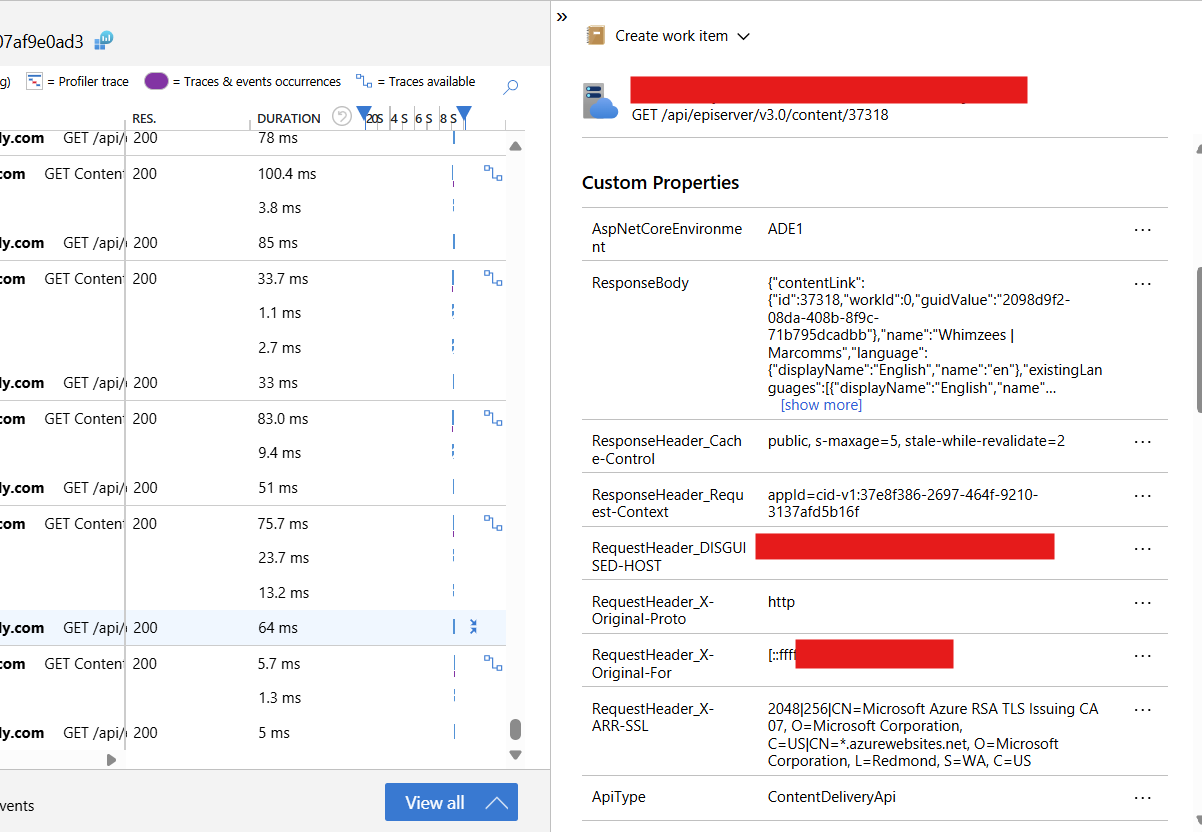The width and height of the screenshot is (1202, 832).
Task: Click the horizontal scroll right arrow in list
Action: [111, 760]
